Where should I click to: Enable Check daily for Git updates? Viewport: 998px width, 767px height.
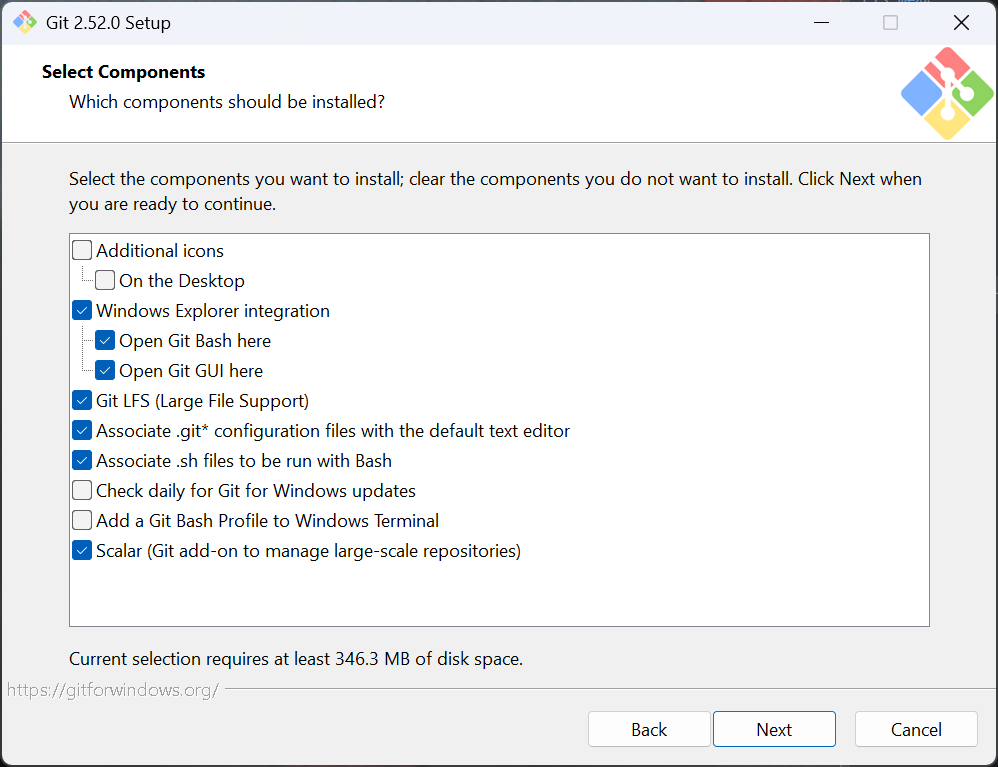coord(82,491)
